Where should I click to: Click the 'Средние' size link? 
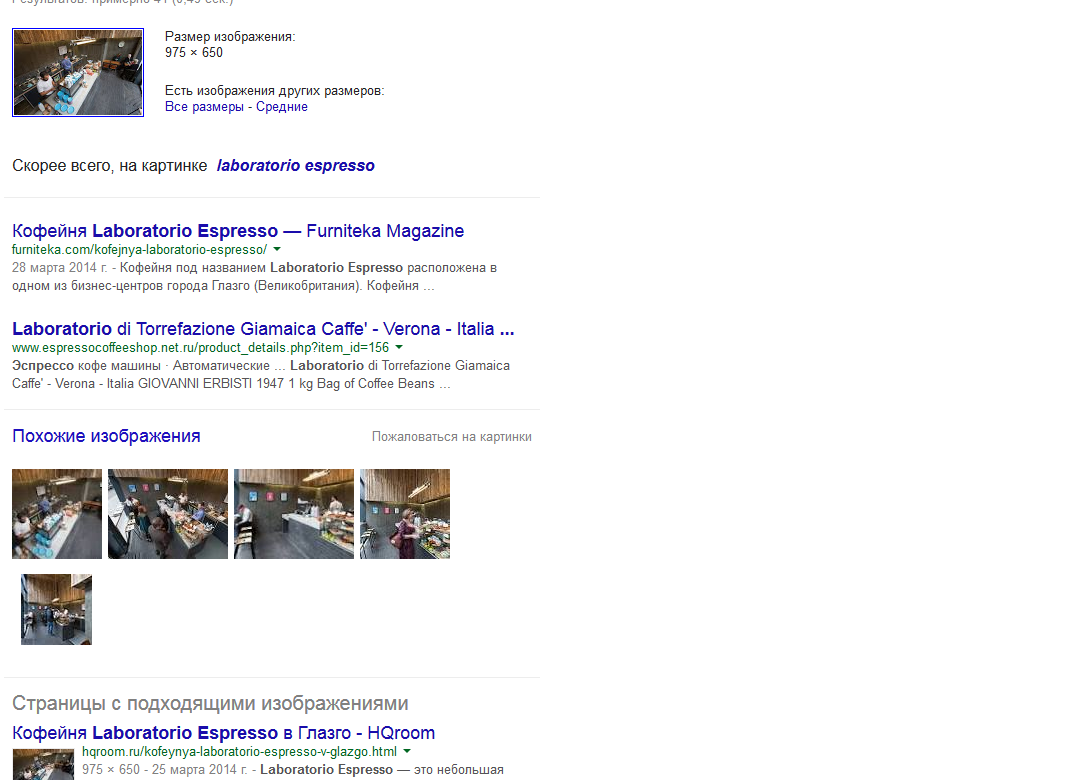282,107
